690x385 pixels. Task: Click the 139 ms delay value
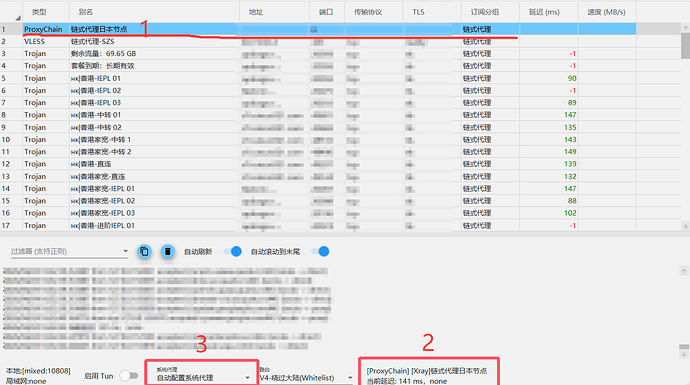point(570,164)
